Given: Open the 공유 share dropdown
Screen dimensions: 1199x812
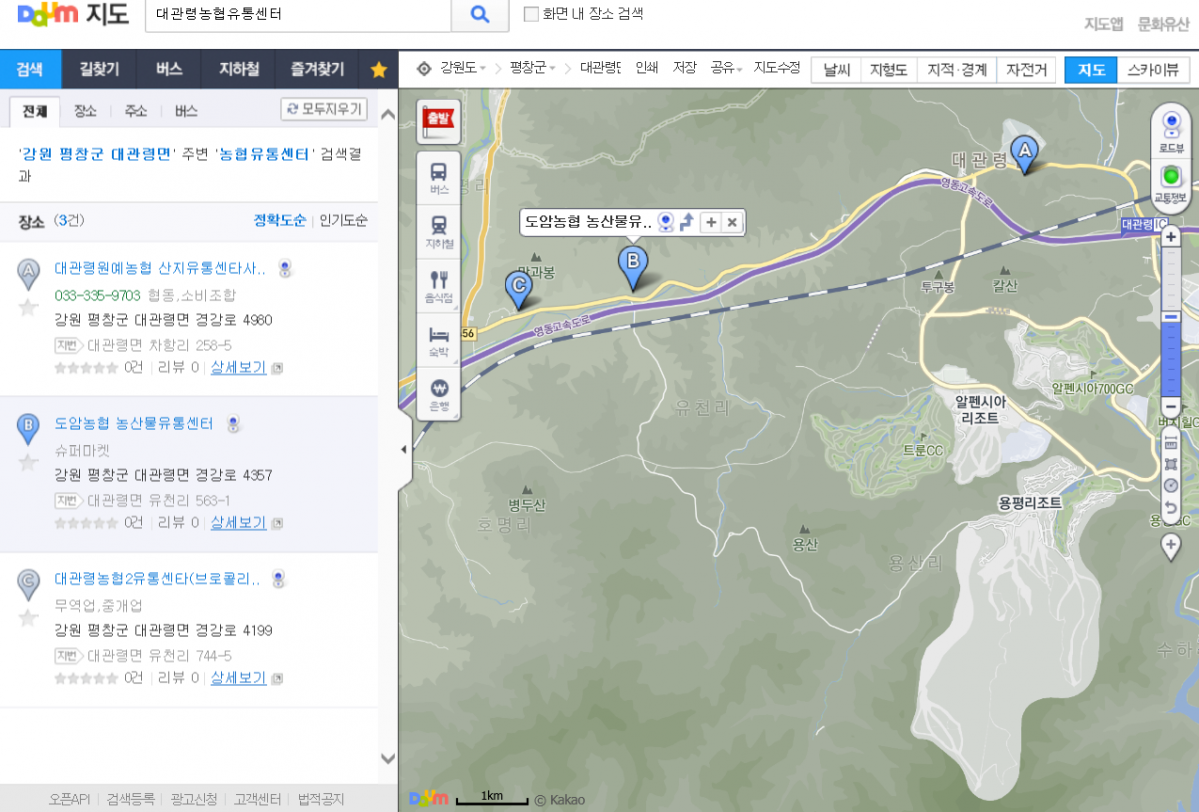Looking at the screenshot, I should click(726, 68).
